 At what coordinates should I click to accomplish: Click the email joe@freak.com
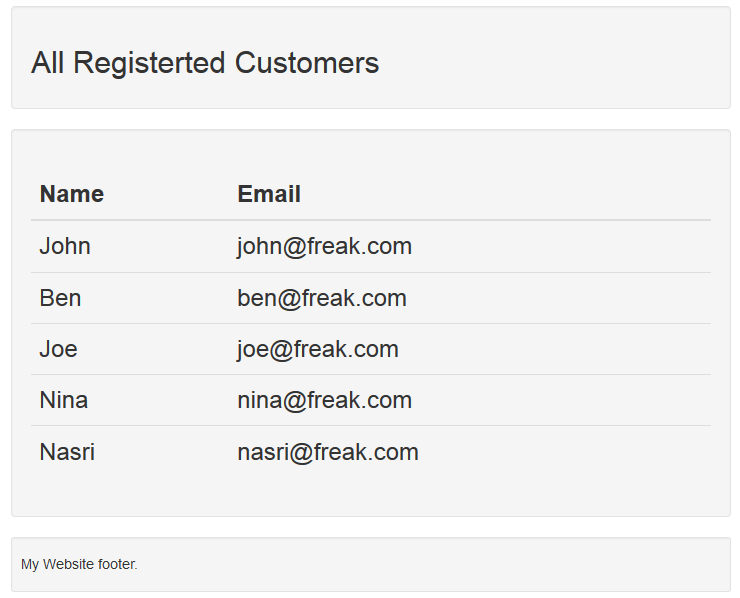318,349
